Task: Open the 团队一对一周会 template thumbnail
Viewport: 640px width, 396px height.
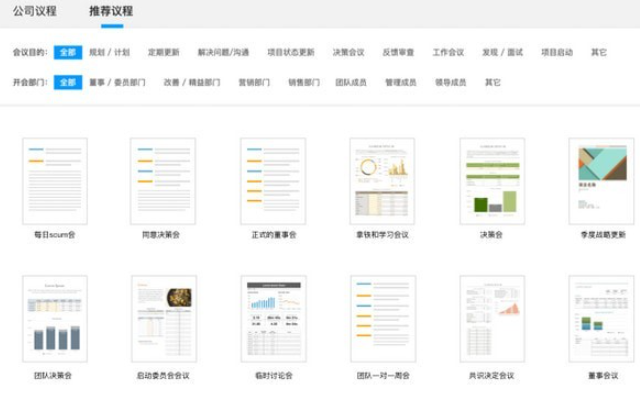Action: [383, 319]
